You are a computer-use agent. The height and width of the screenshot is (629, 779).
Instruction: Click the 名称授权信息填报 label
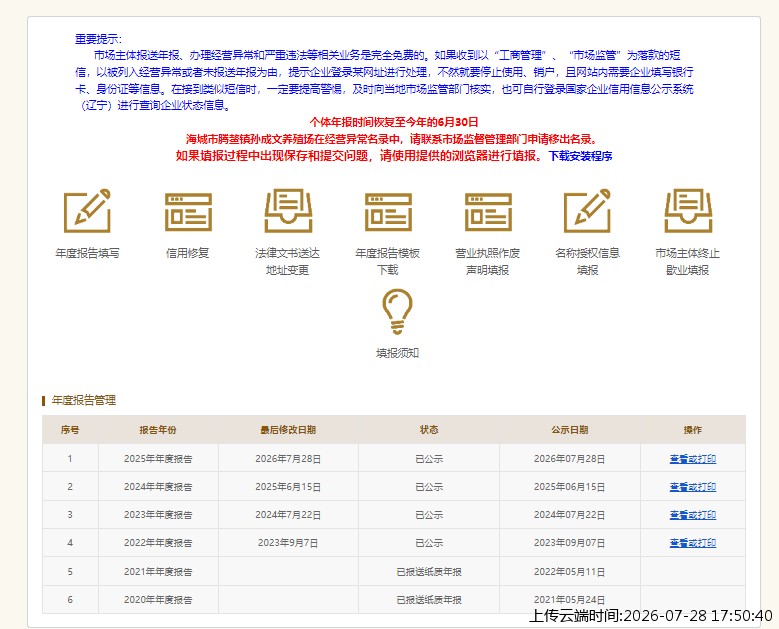(588, 261)
